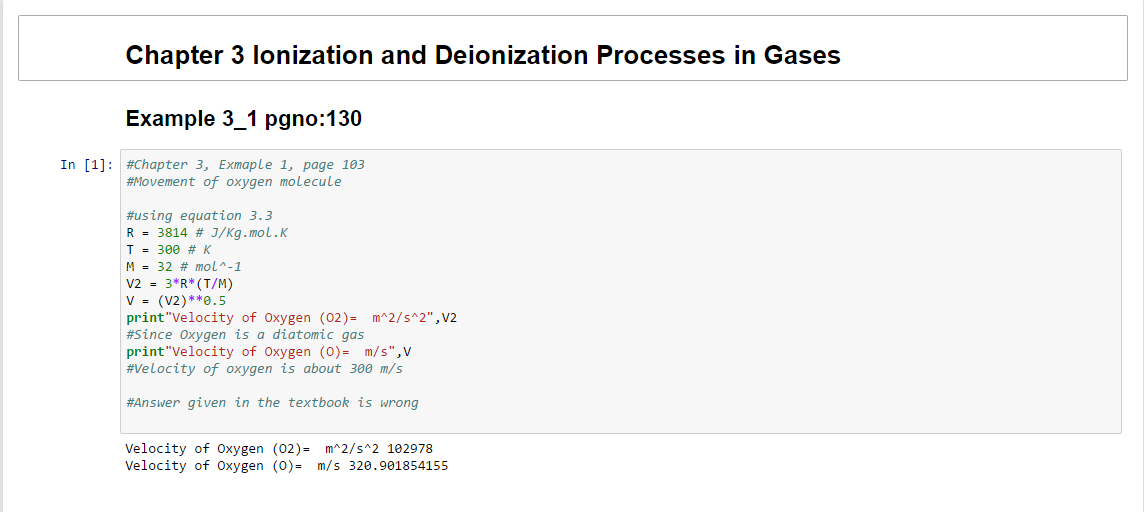Image resolution: width=1144 pixels, height=512 pixels.
Task: Click the '#Chapter 3, Exmaple 1' comment line
Action: [x=245, y=165]
